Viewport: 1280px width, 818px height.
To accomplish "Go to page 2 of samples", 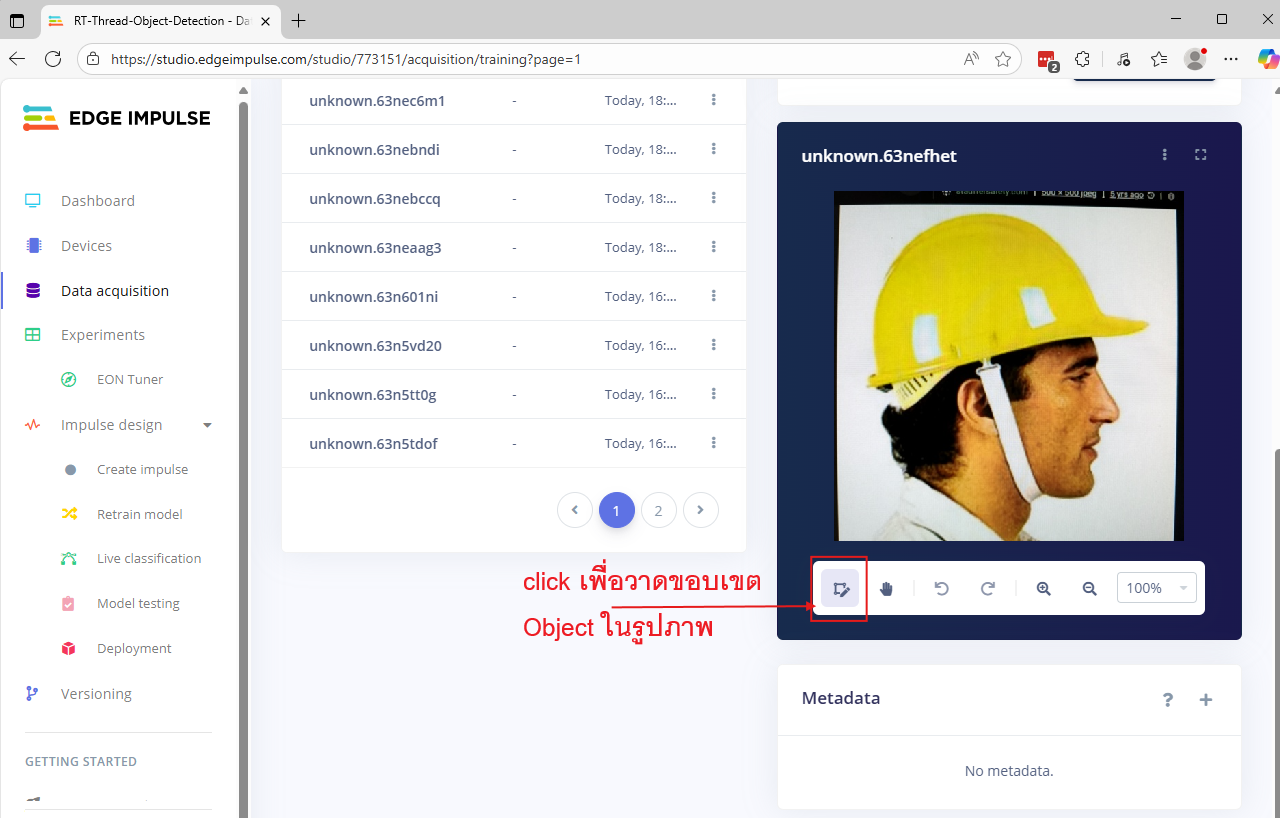I will coord(658,511).
